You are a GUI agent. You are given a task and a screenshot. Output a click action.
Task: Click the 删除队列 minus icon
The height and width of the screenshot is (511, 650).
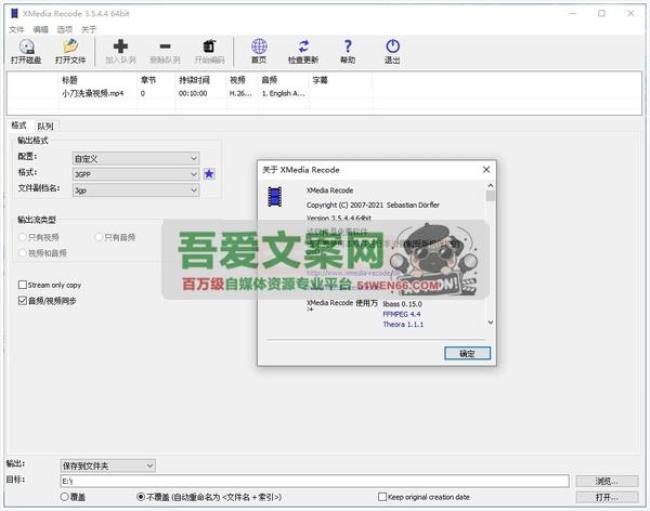(x=165, y=46)
